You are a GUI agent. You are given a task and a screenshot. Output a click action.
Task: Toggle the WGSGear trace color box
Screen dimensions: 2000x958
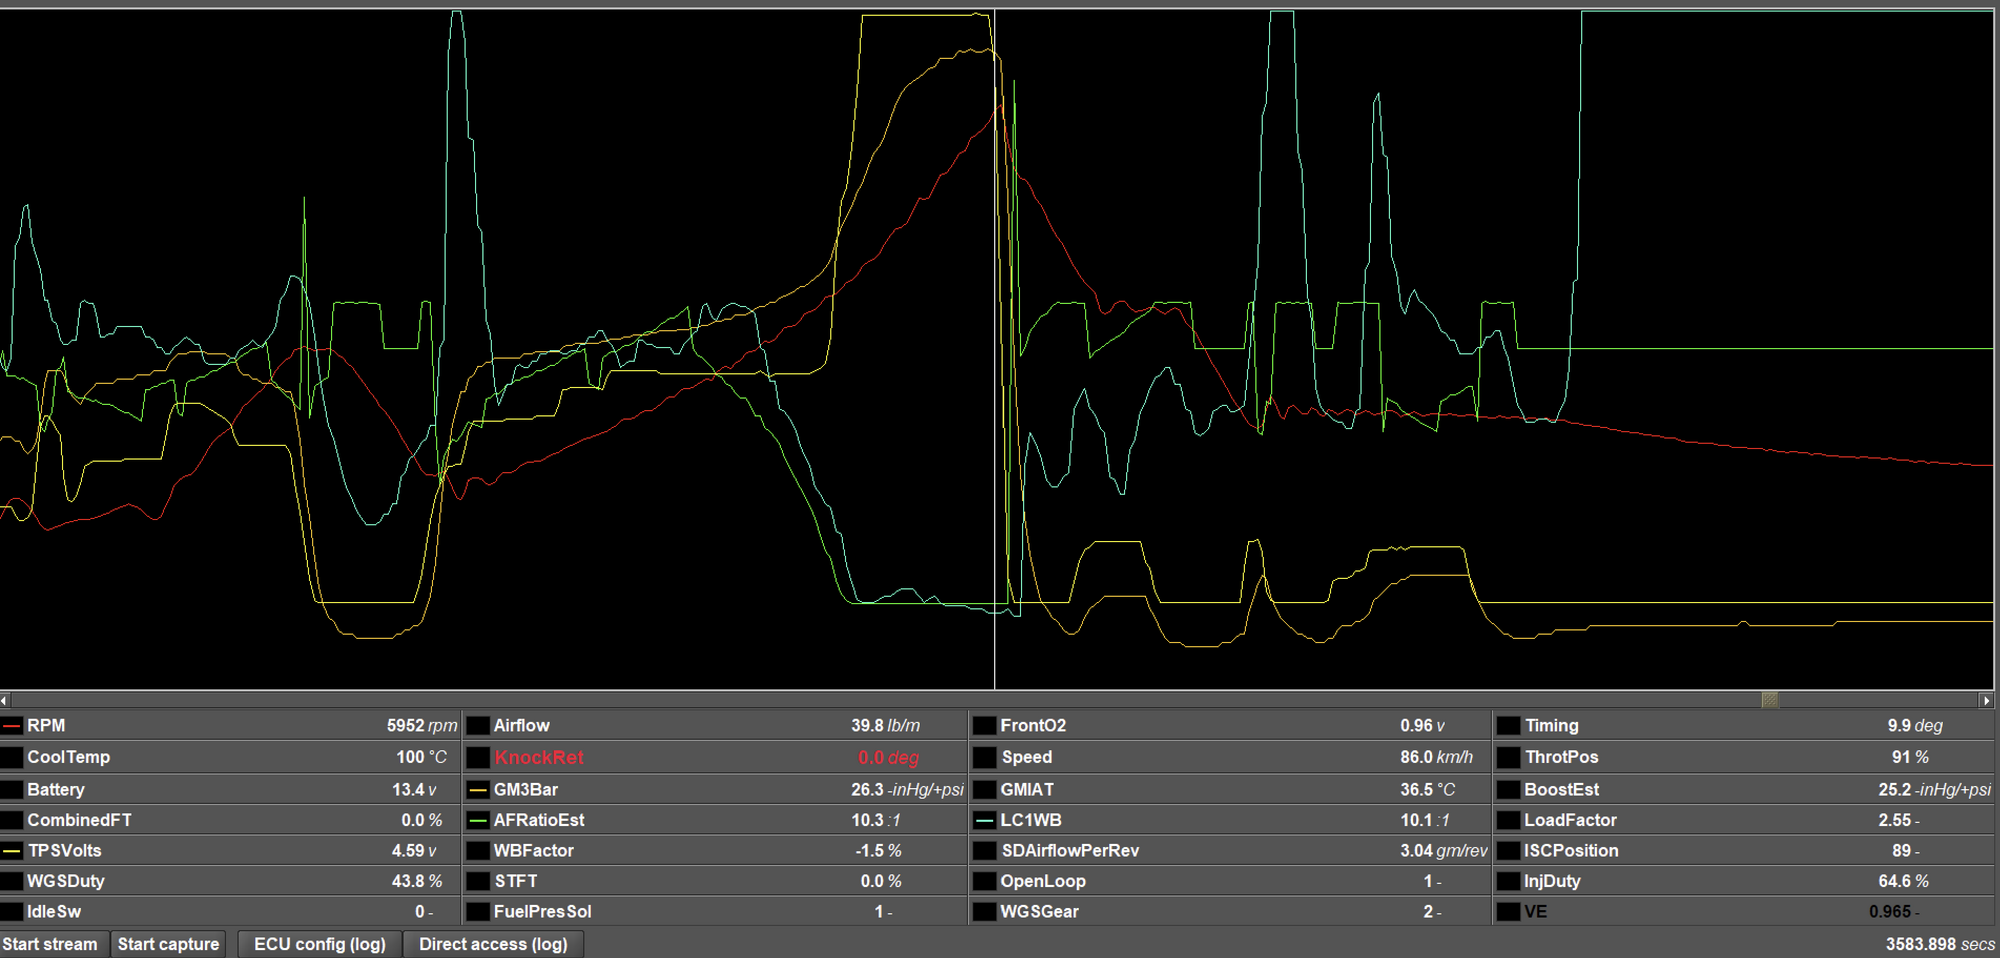click(985, 912)
